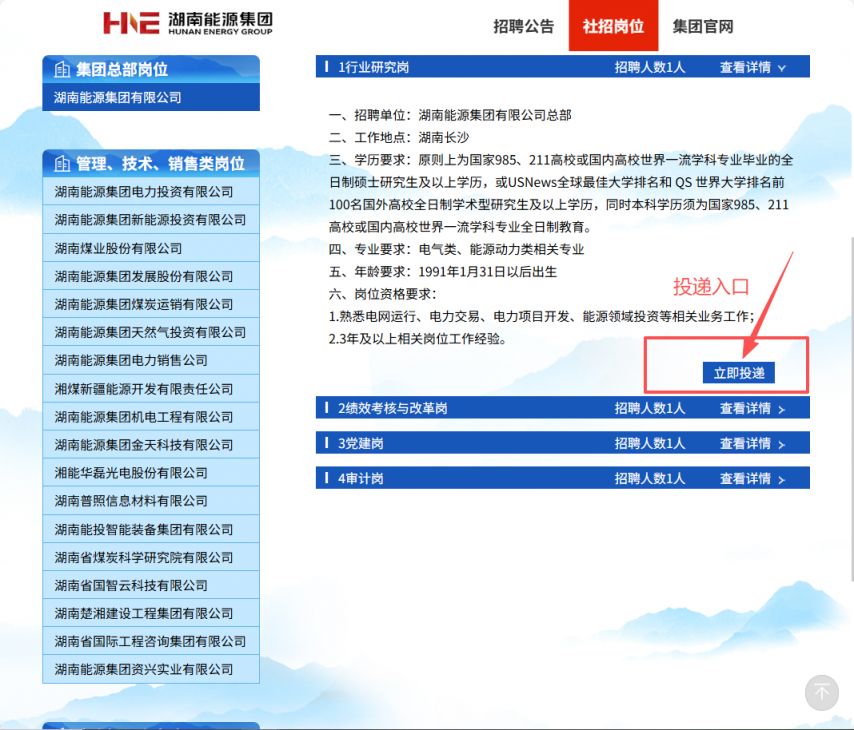Collapse details for 1行业研究岗
Viewport: 854px width, 730px height.
click(x=753, y=67)
